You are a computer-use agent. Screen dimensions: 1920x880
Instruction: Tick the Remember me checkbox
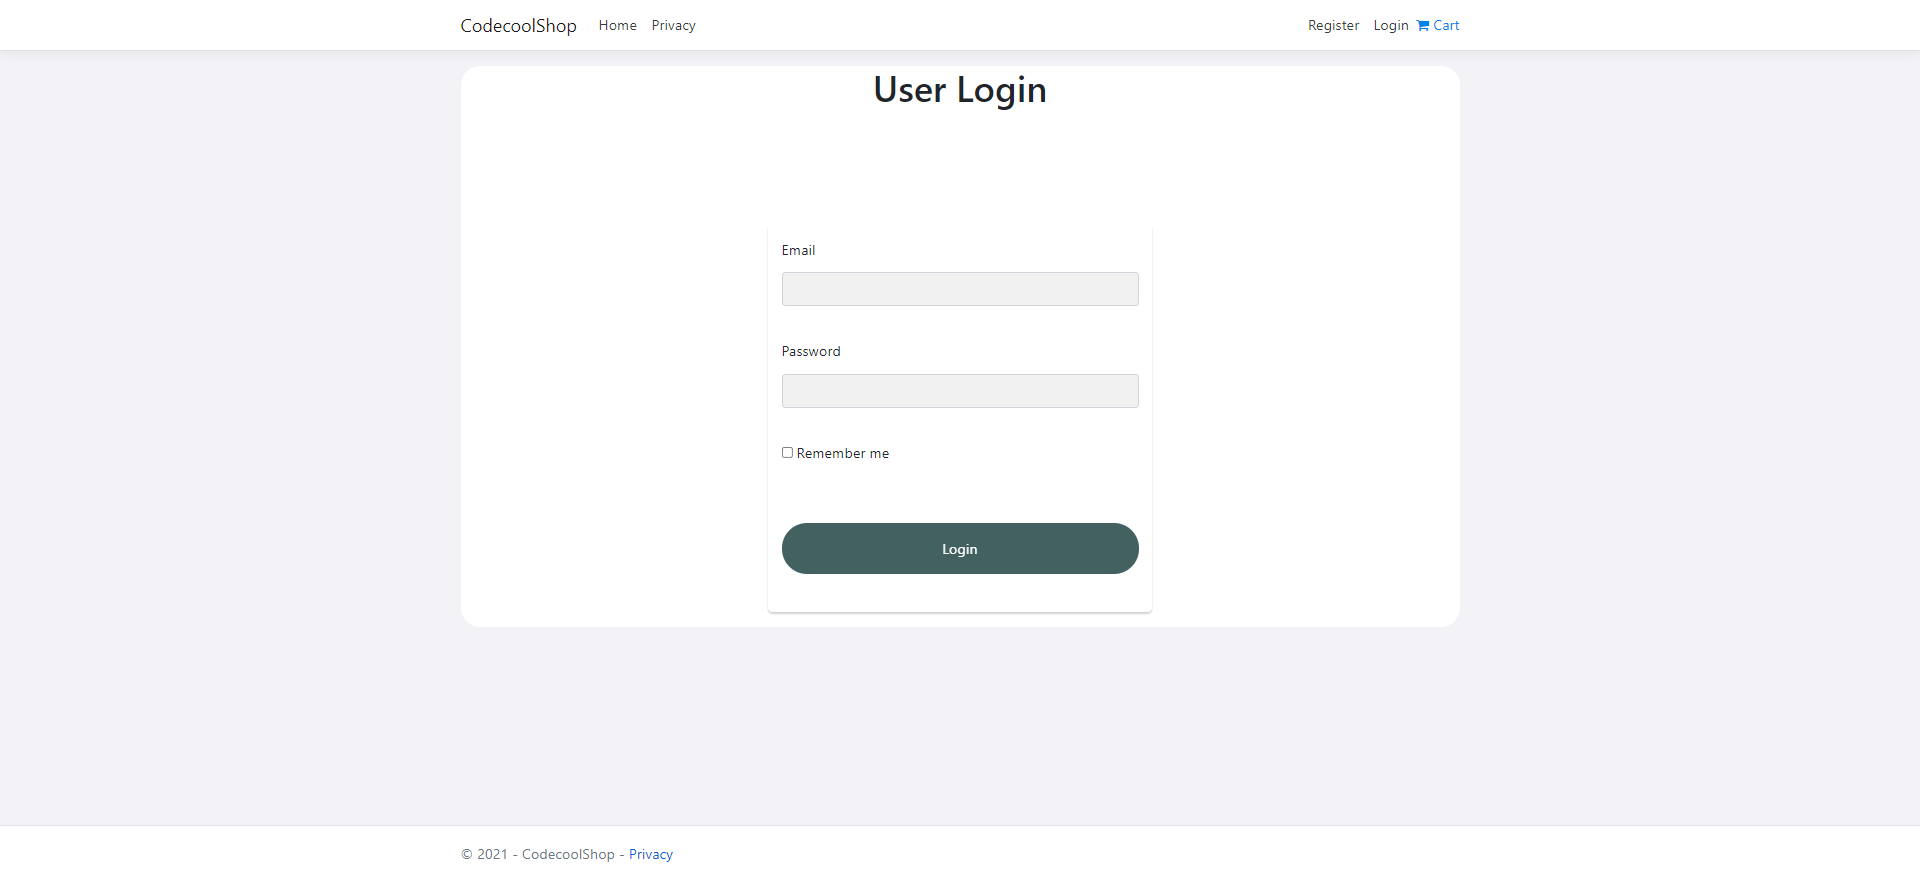pyautogui.click(x=787, y=452)
